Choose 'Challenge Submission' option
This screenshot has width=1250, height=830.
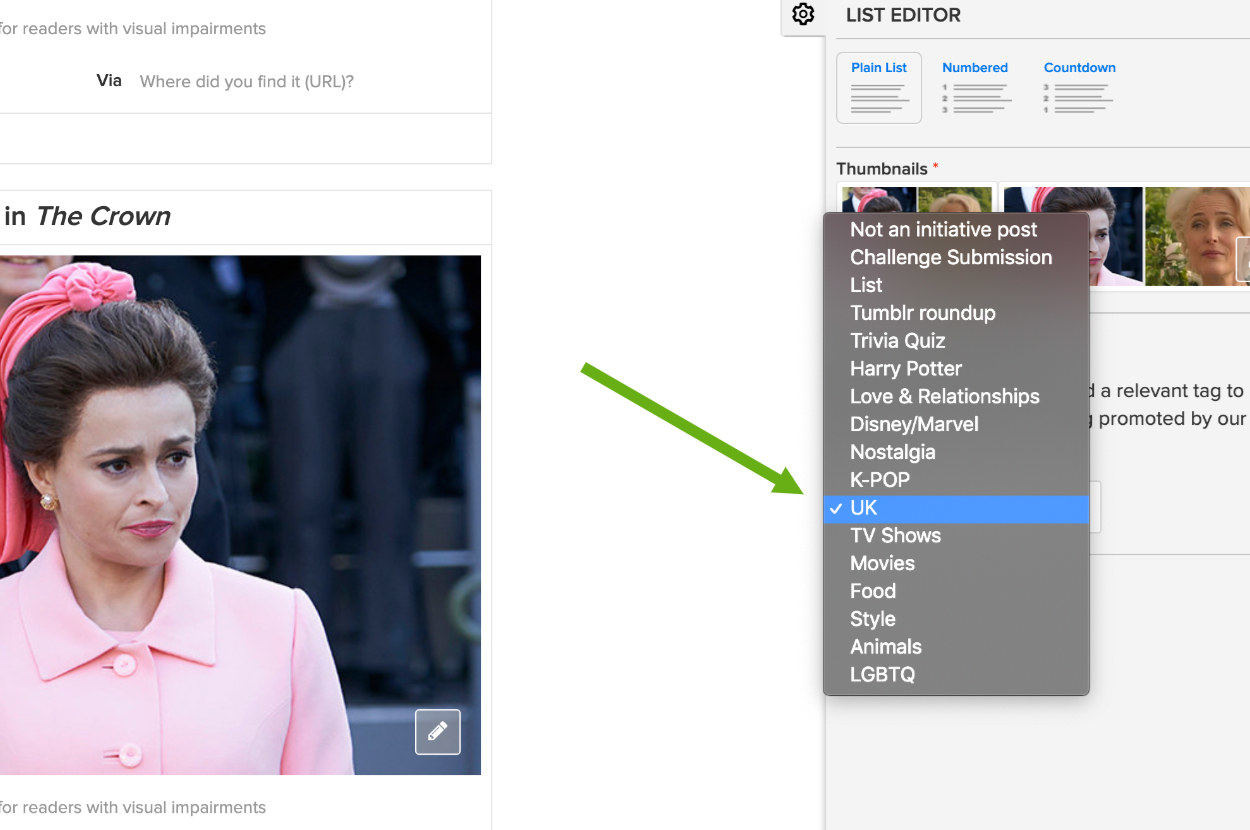[956, 258]
